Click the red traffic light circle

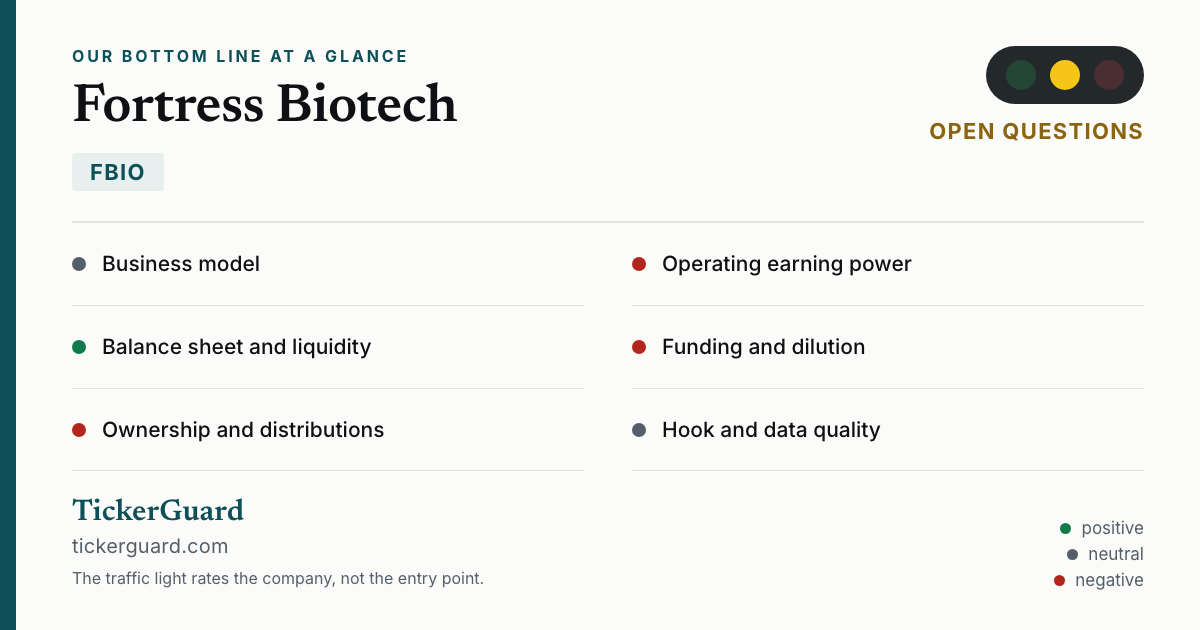[x=1109, y=75]
